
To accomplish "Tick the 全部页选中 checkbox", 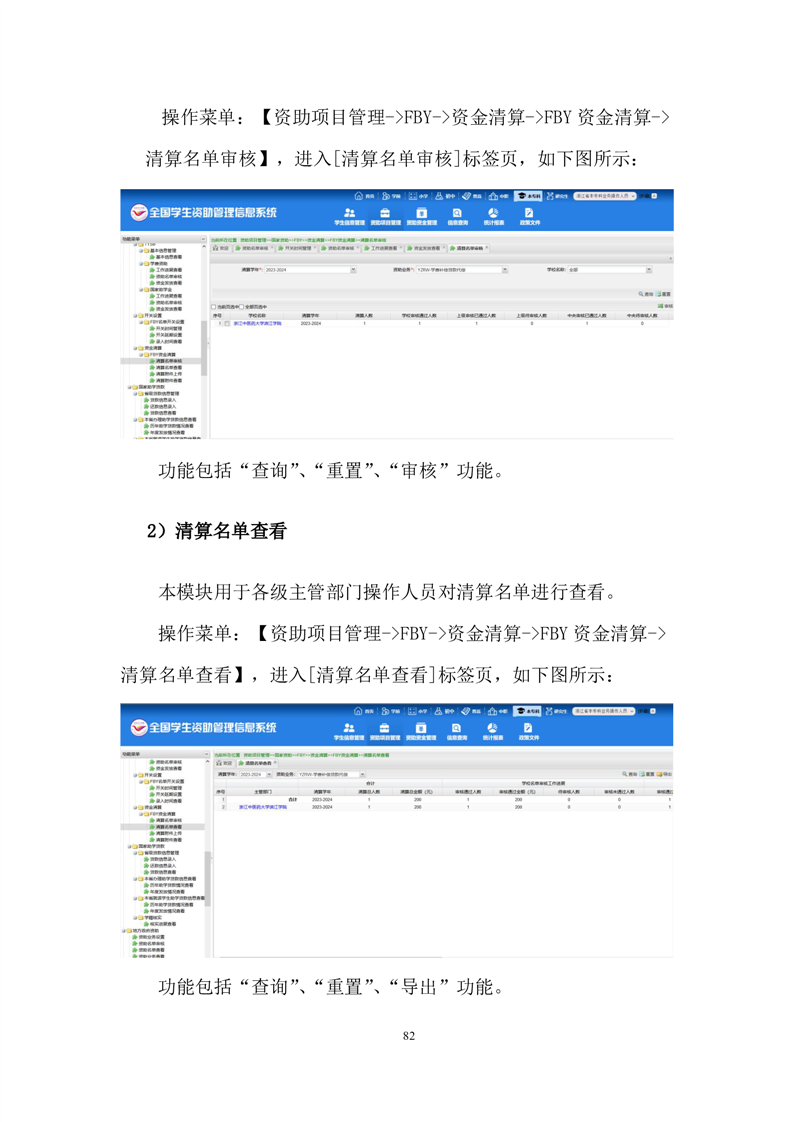I will click(240, 306).
